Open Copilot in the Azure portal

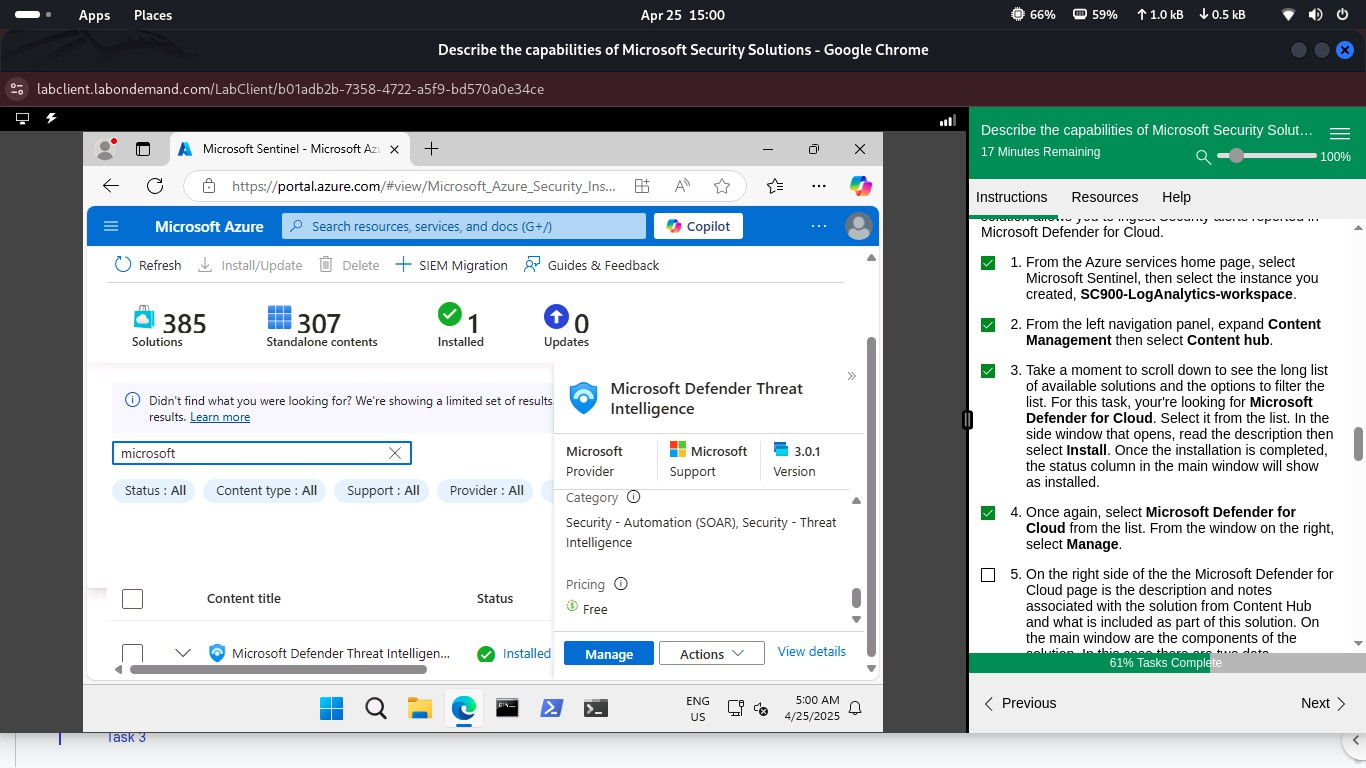697,226
